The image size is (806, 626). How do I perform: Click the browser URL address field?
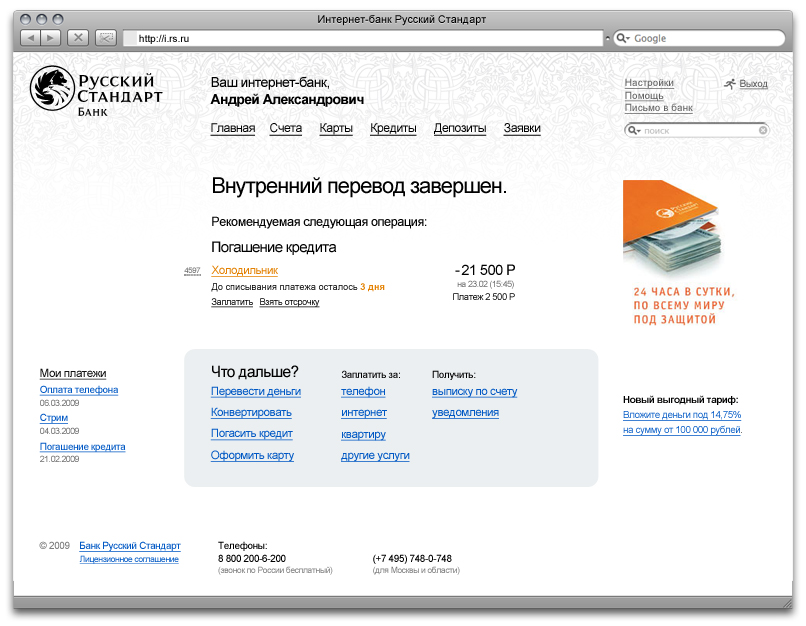coord(365,38)
